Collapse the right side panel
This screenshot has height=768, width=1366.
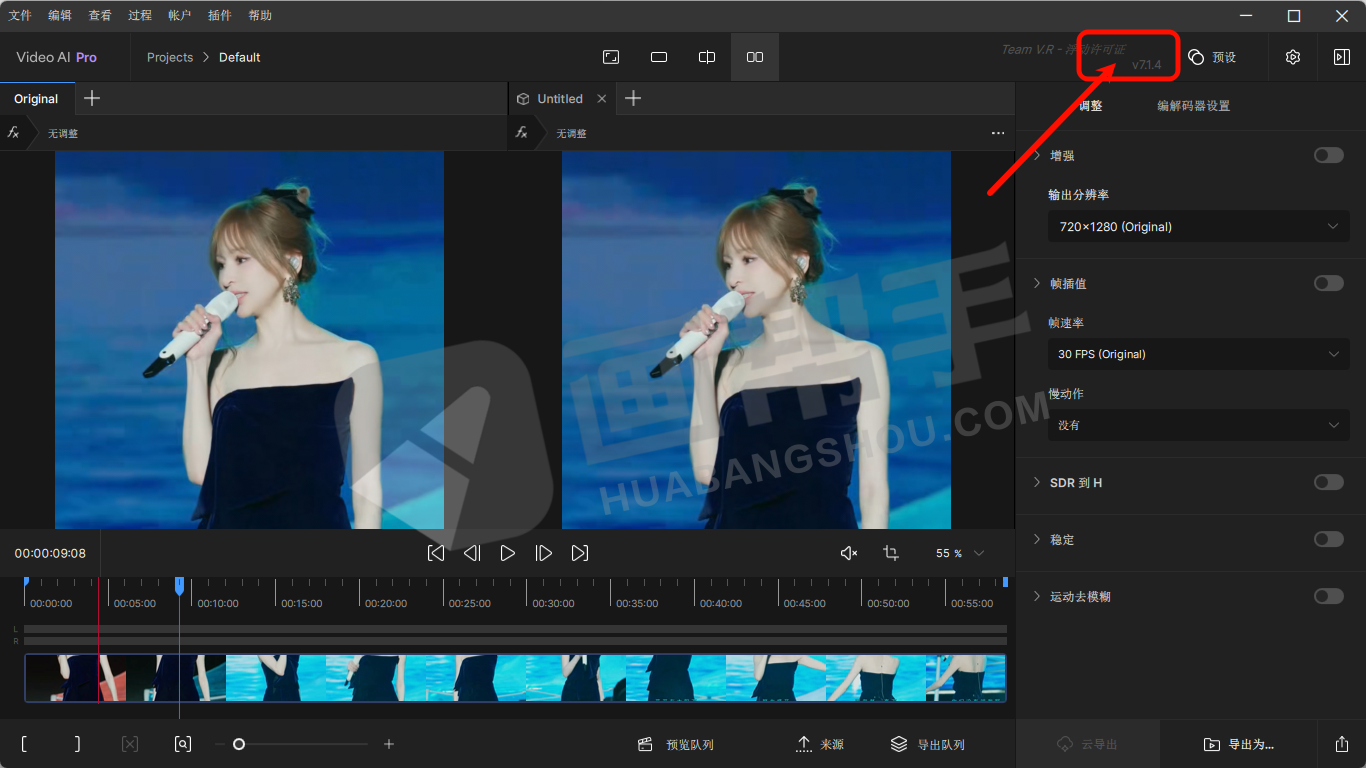coord(1341,57)
